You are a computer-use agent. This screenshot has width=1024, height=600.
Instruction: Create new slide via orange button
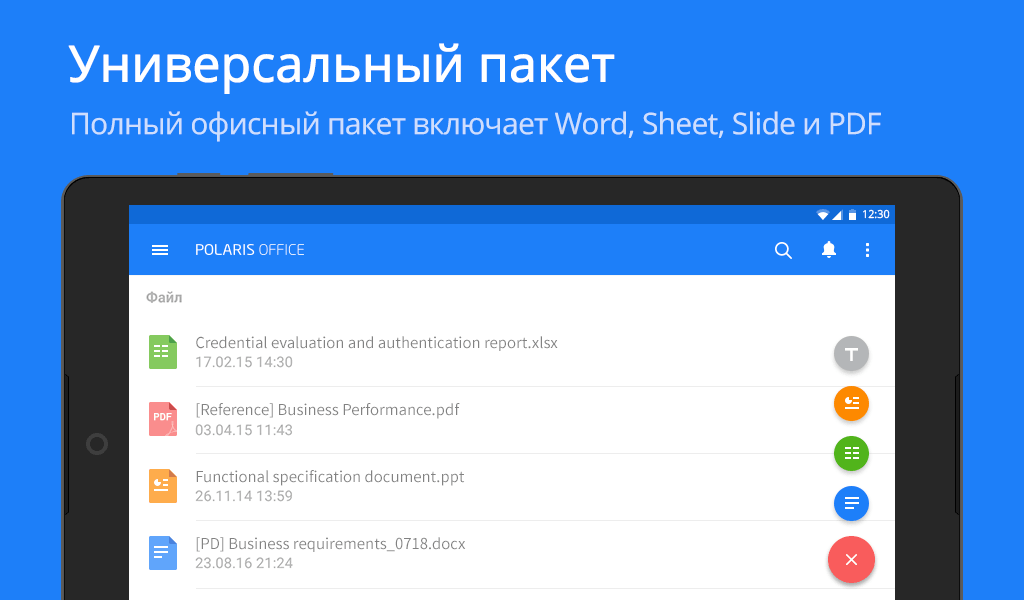pyautogui.click(x=851, y=403)
